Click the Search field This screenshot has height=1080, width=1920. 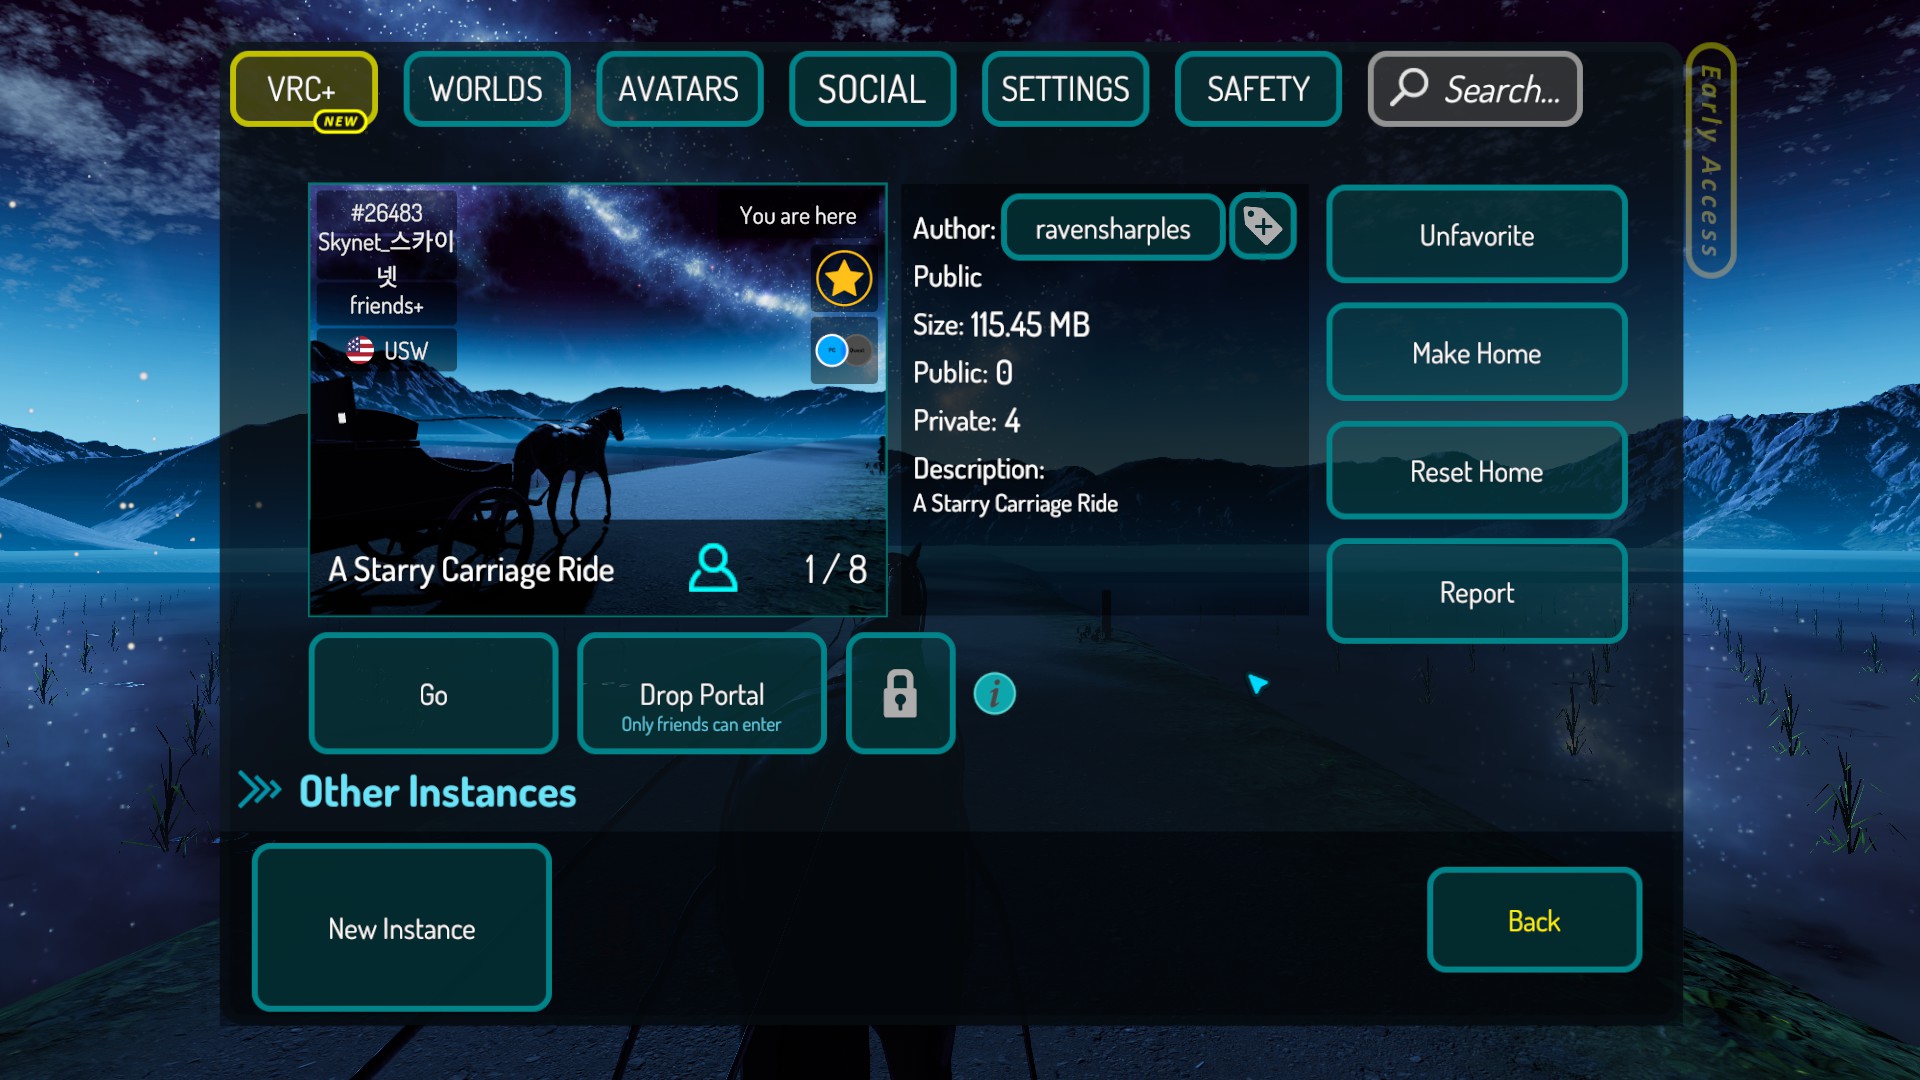coord(1475,89)
